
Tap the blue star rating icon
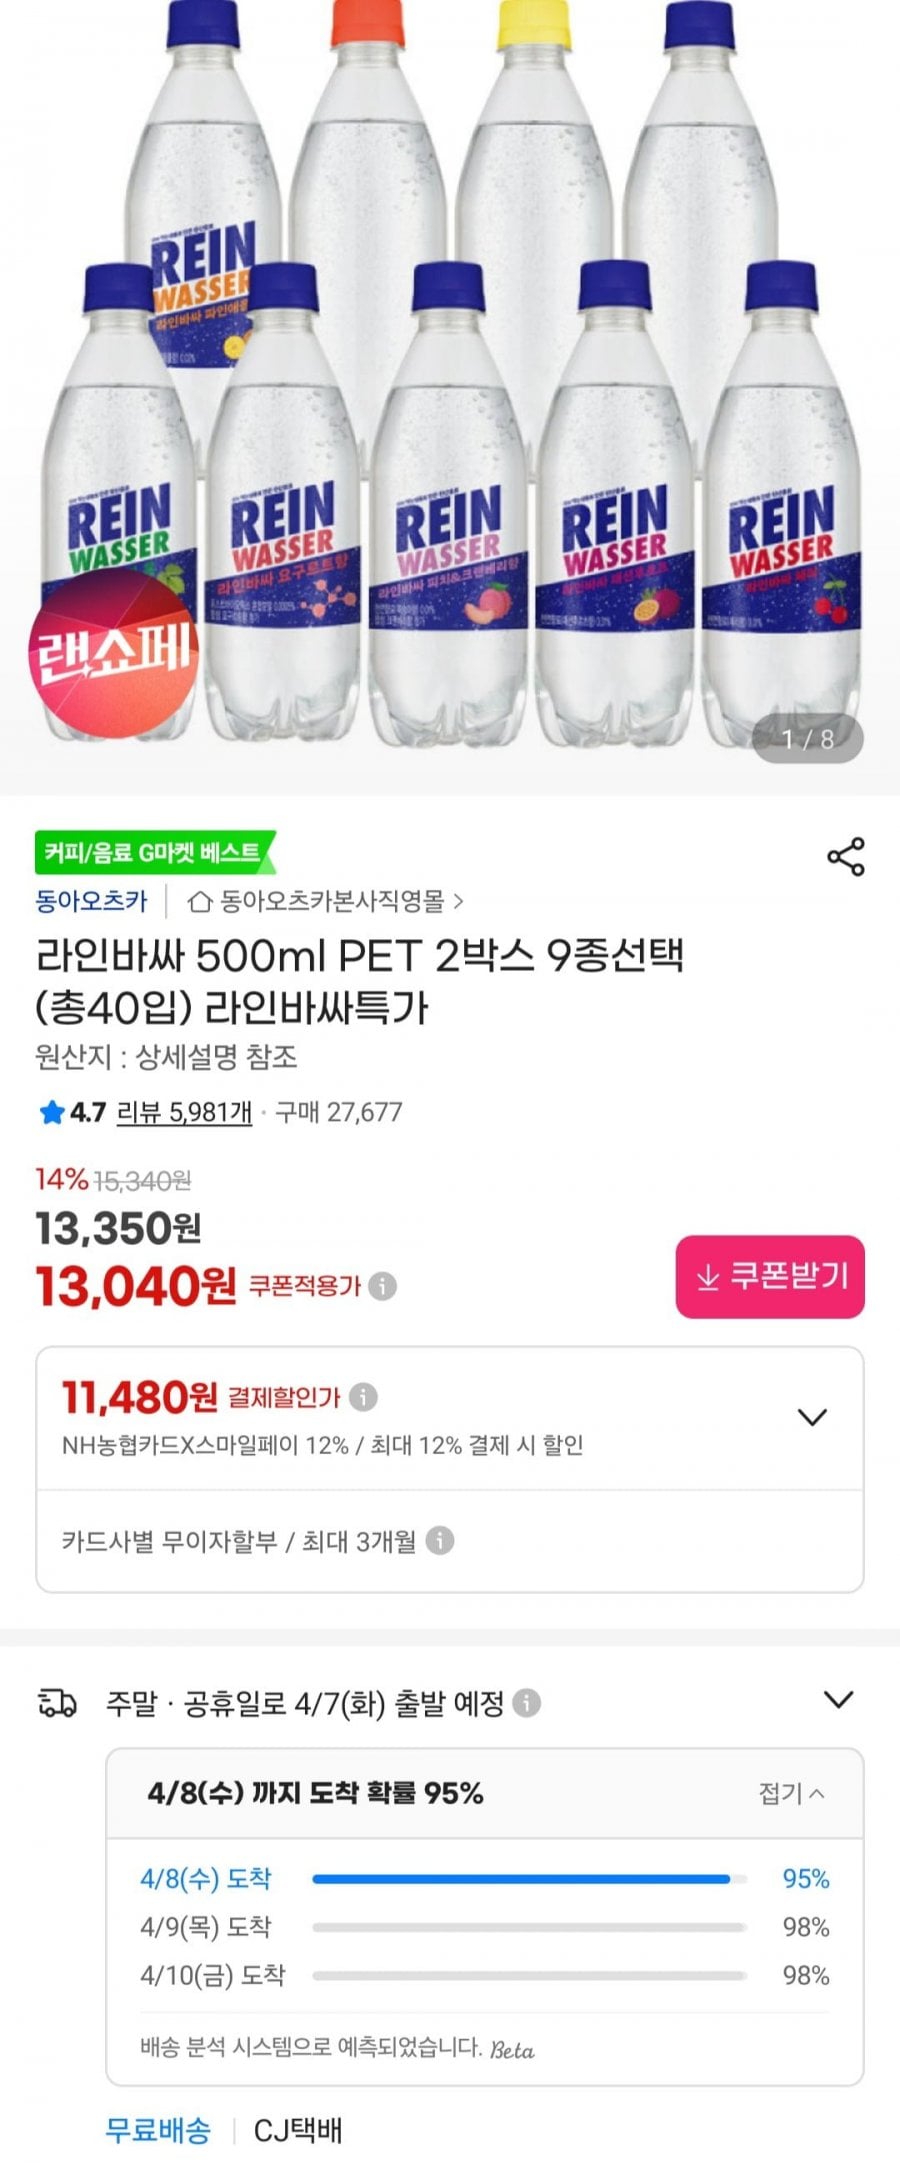coord(51,1113)
